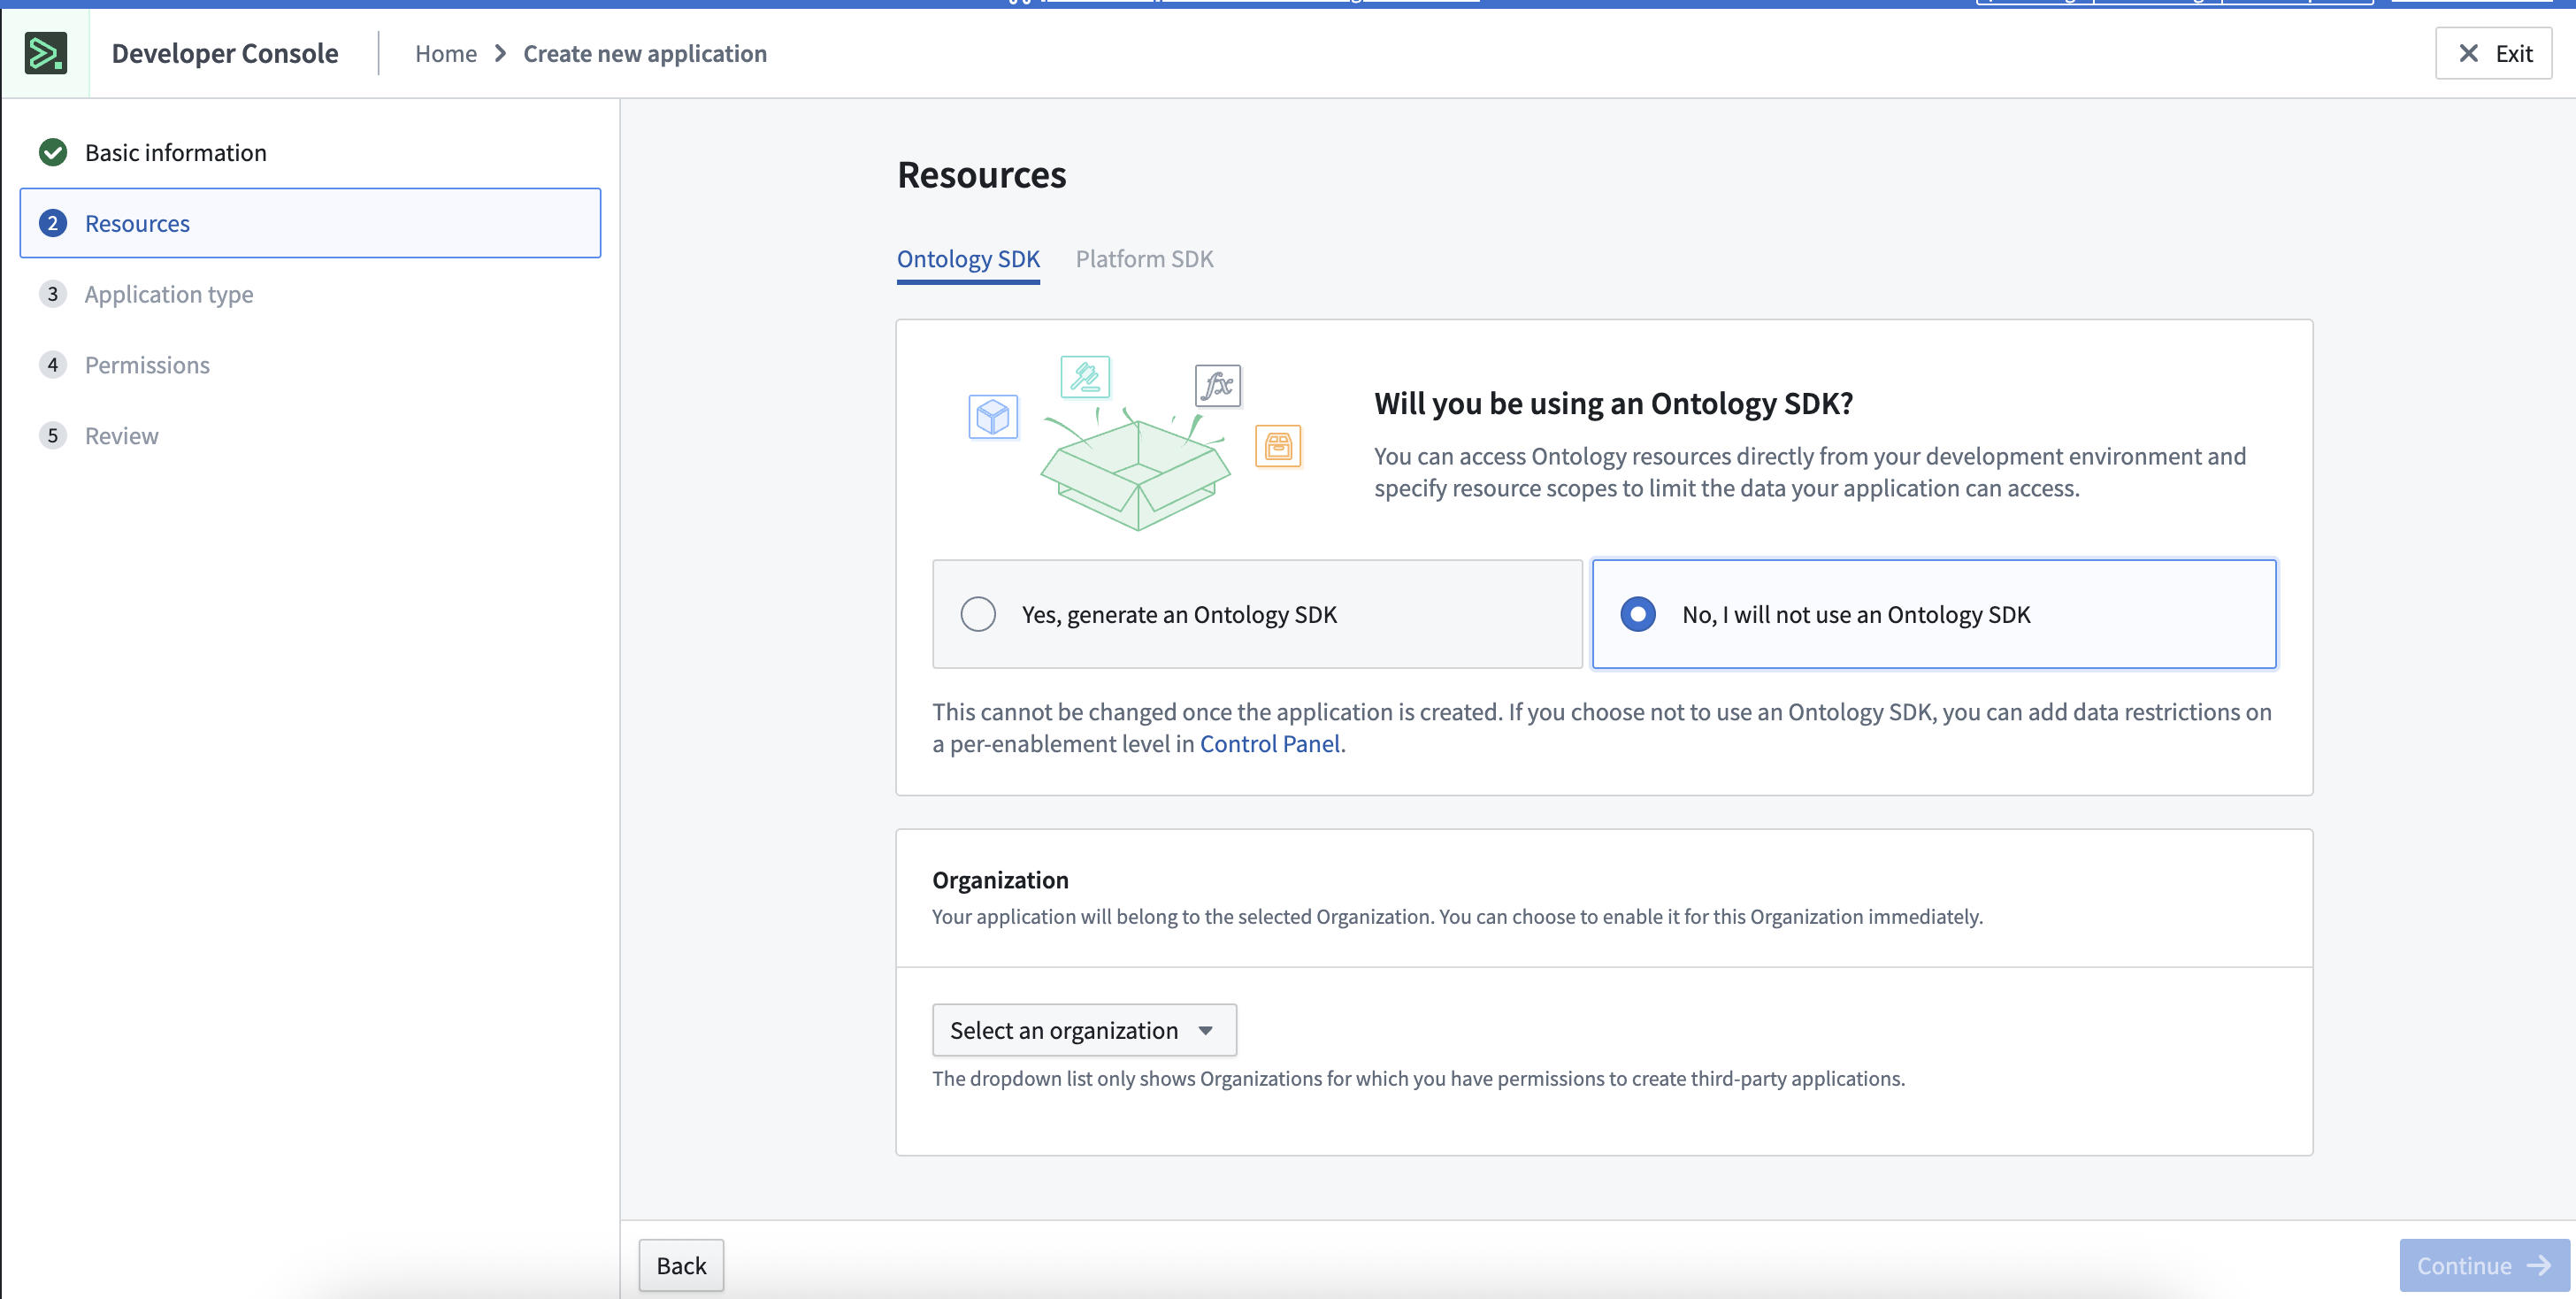This screenshot has height=1299, width=2576.
Task: Click the blue cube object icon
Action: pyautogui.click(x=993, y=416)
